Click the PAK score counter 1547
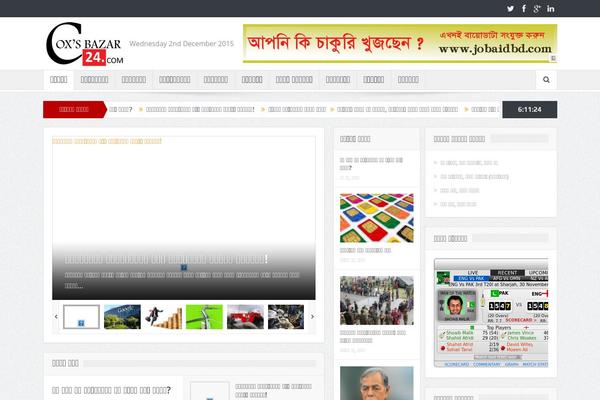The image size is (600, 400). point(500,306)
